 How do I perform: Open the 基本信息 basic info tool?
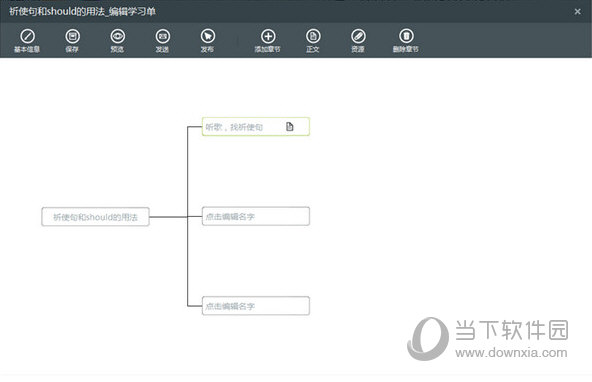tap(27, 36)
